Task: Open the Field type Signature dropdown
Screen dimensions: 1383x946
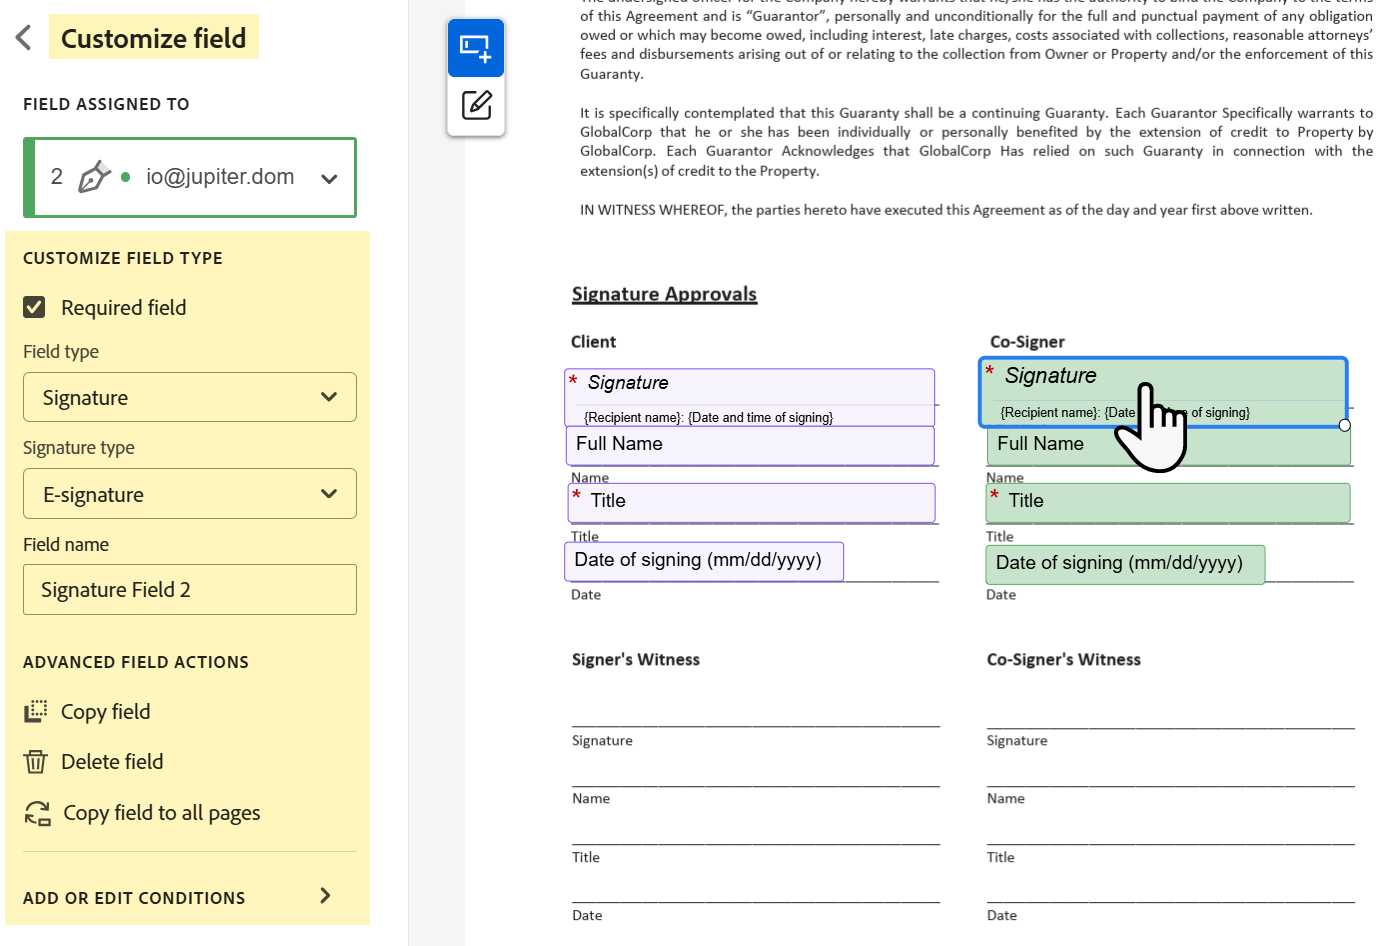Action: tap(190, 397)
